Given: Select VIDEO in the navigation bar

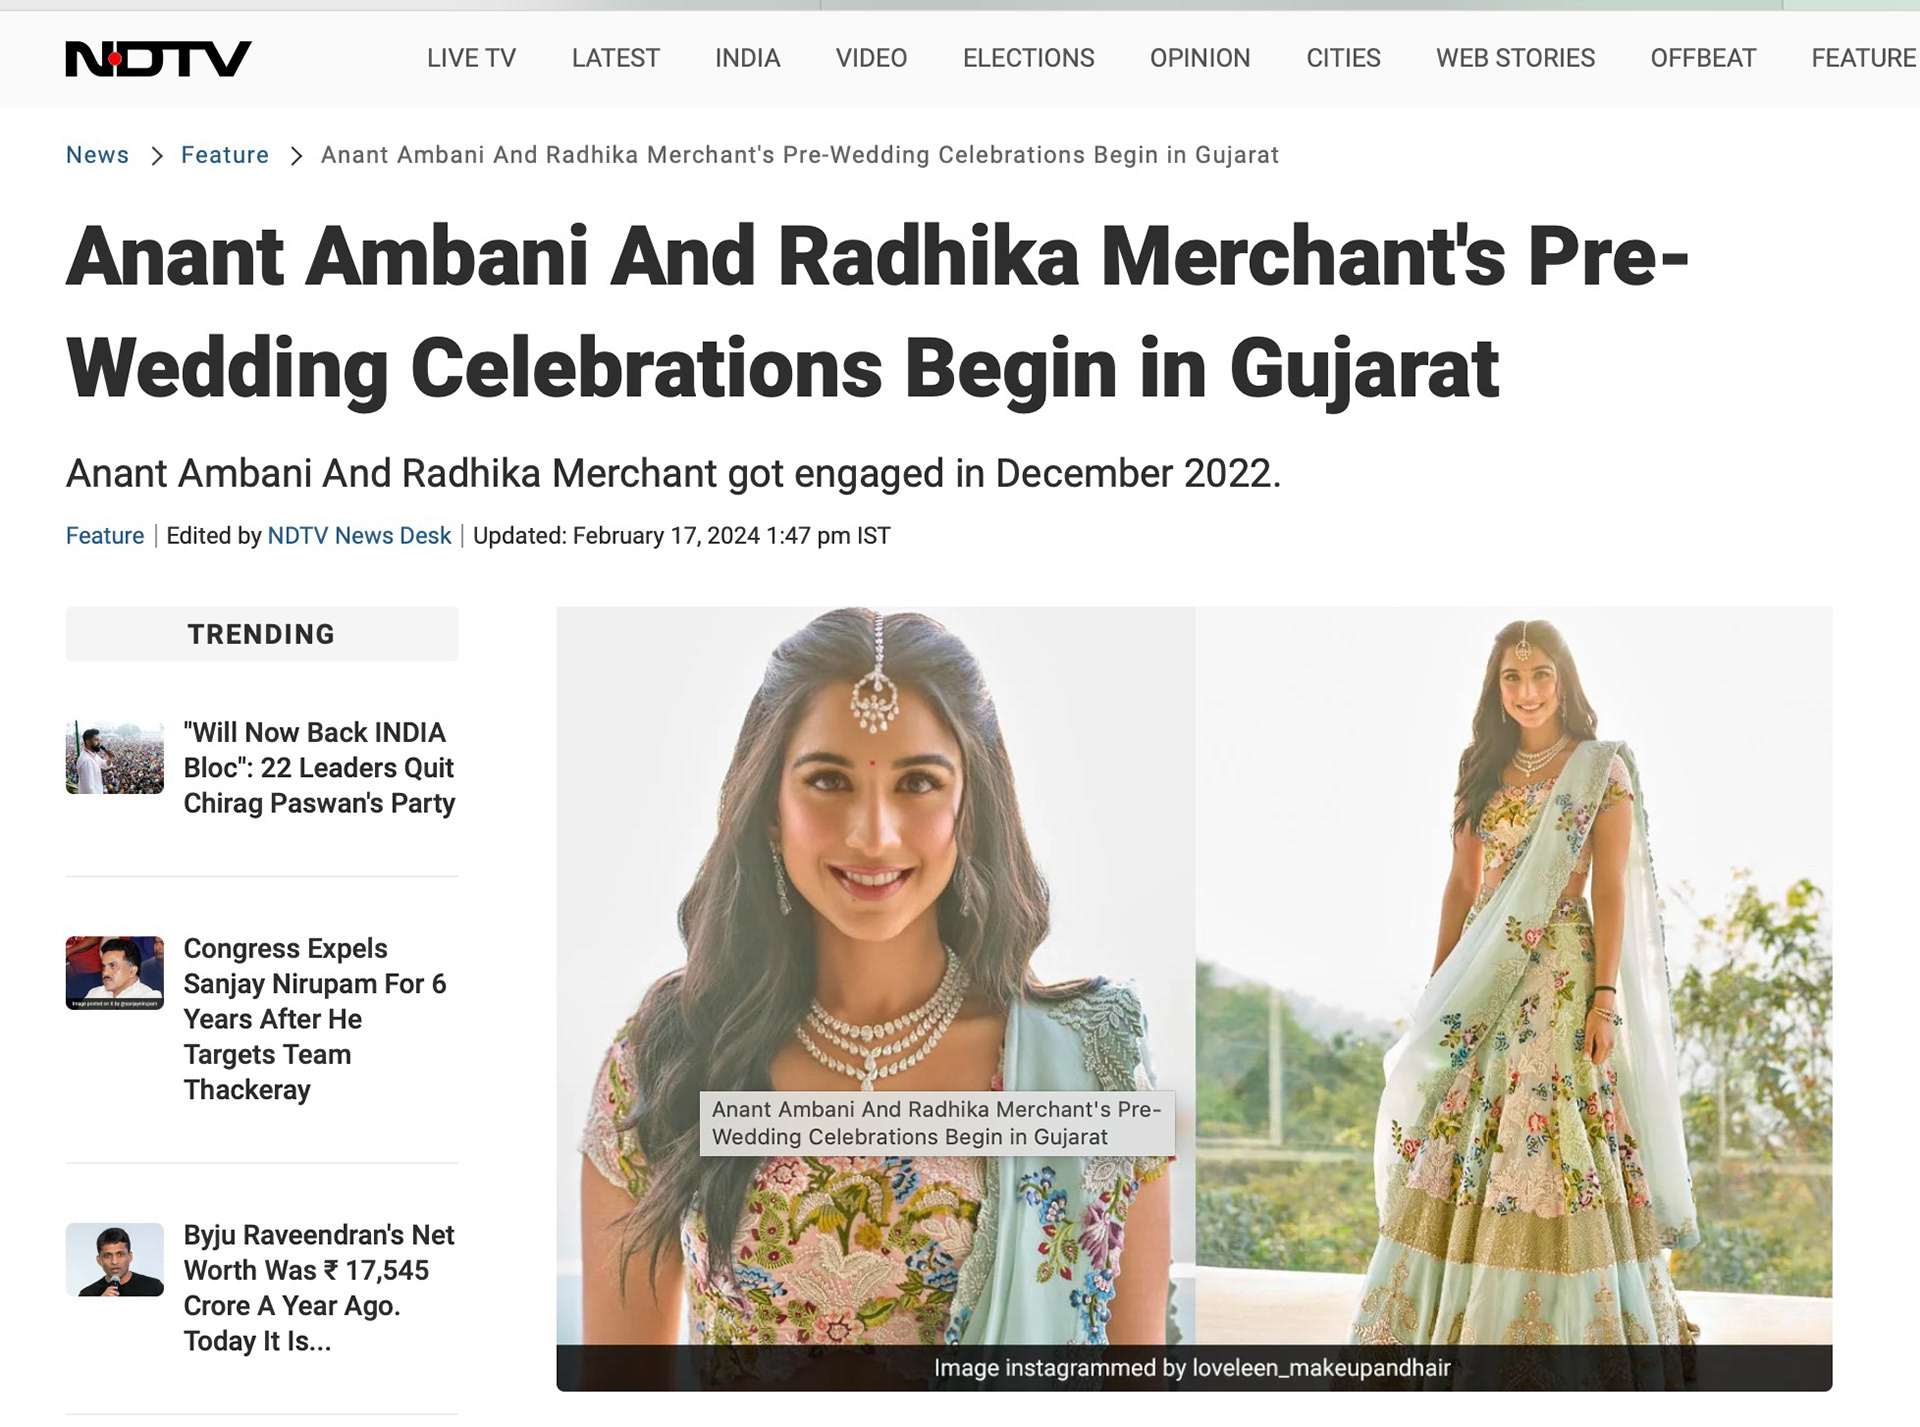Looking at the screenshot, I should (871, 58).
